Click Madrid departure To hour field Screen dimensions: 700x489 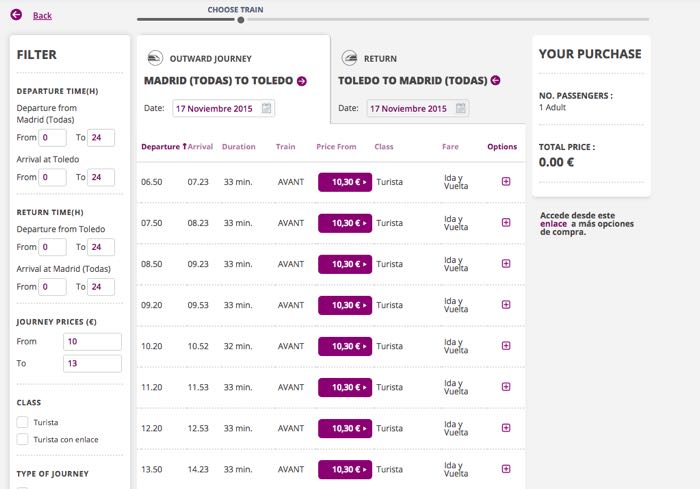[101, 138]
